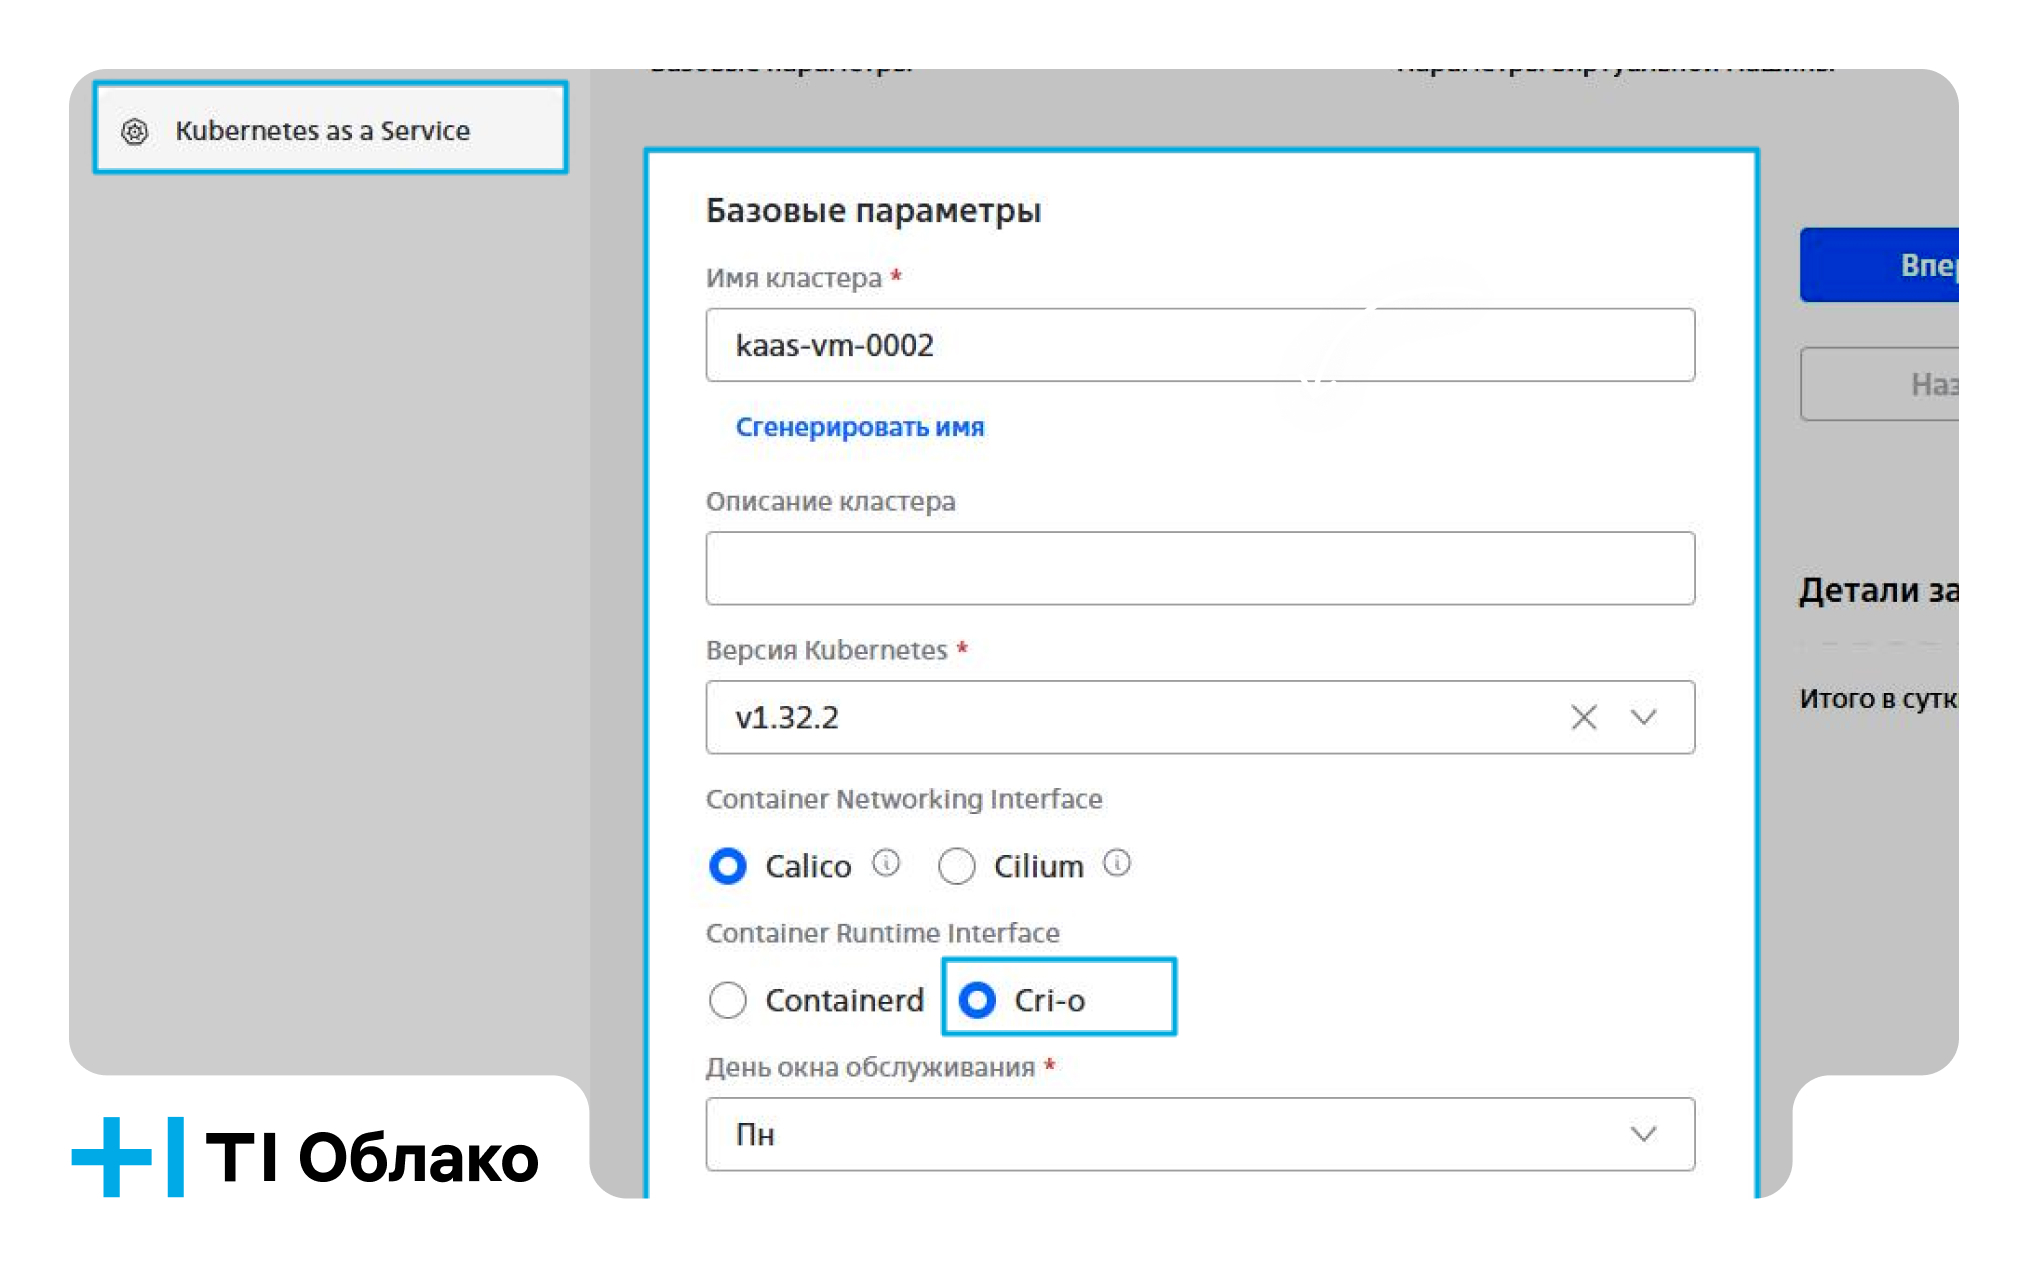Click the Итого в сутки text
Screen dimensions: 2028x1268
[1878, 698]
